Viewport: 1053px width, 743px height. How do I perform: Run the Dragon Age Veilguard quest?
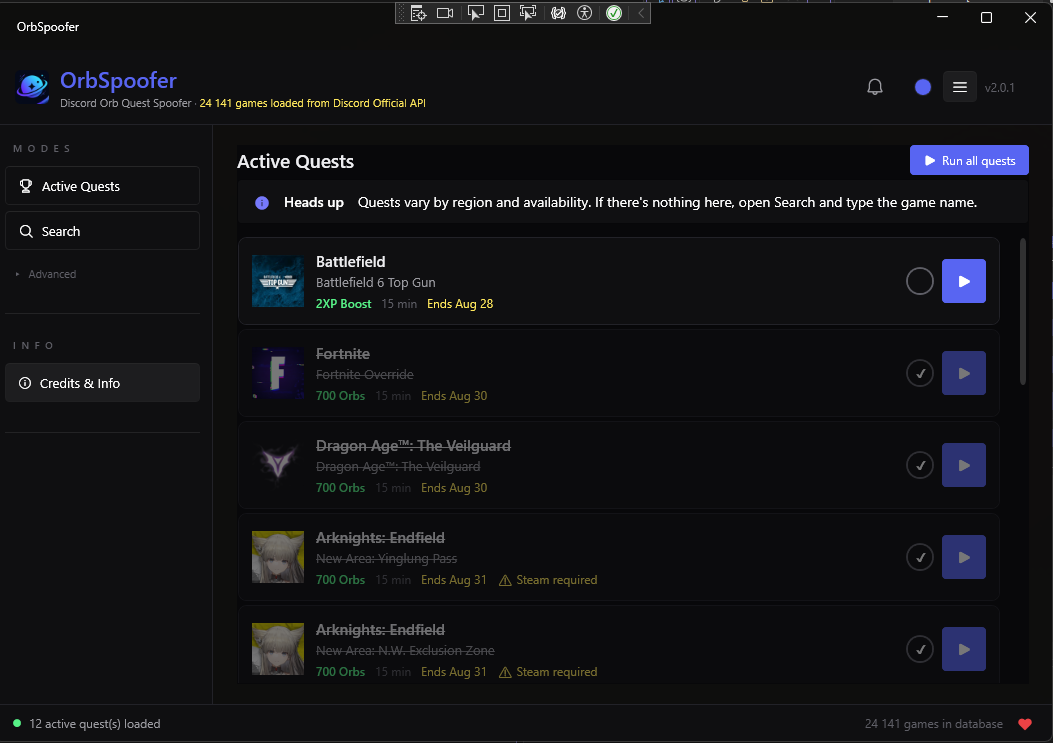[x=964, y=465]
